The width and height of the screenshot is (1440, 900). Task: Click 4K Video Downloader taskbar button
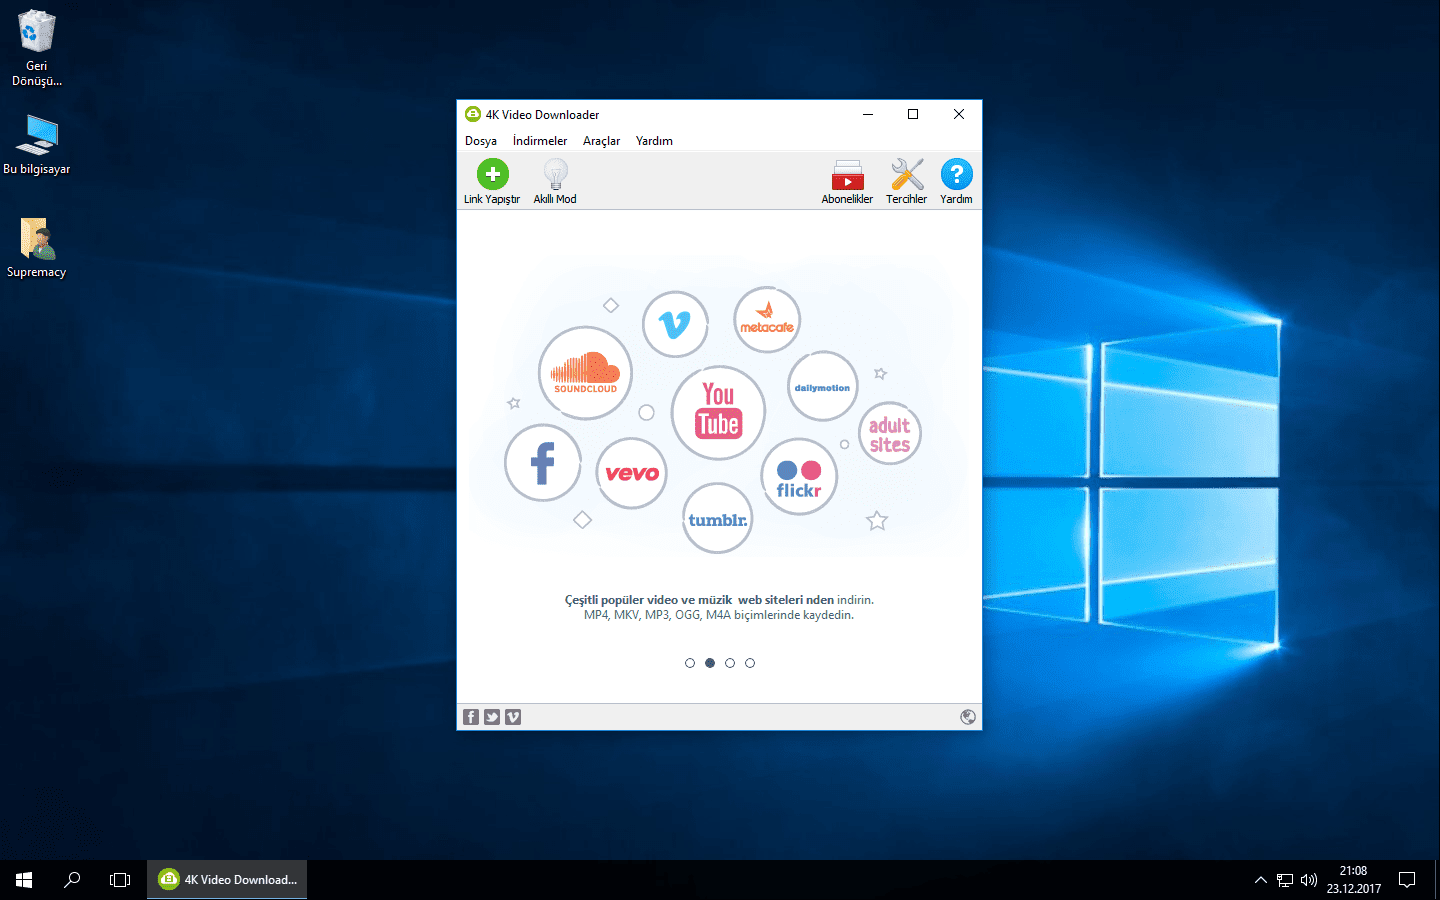227,880
